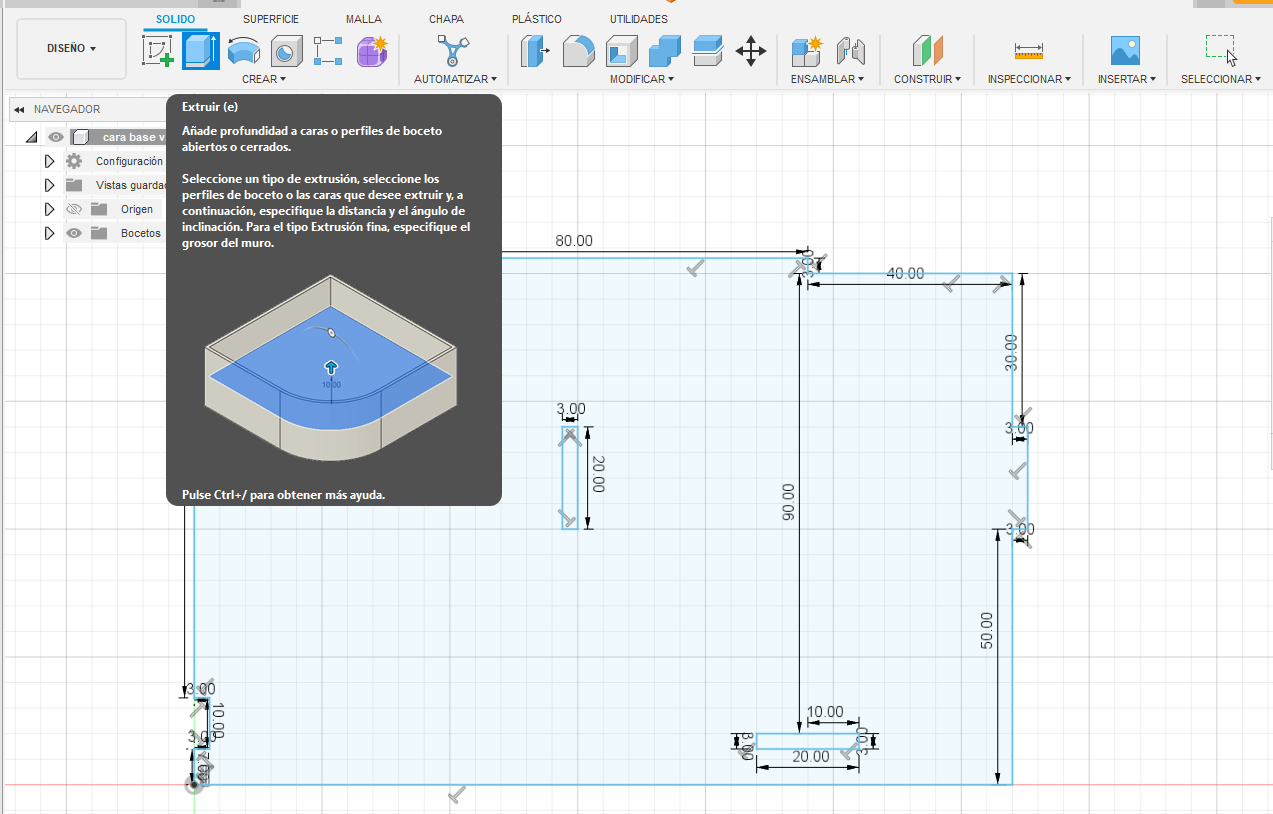Select the Revolve tool icon
Viewport: 1273px width, 814px height.
tap(243, 51)
